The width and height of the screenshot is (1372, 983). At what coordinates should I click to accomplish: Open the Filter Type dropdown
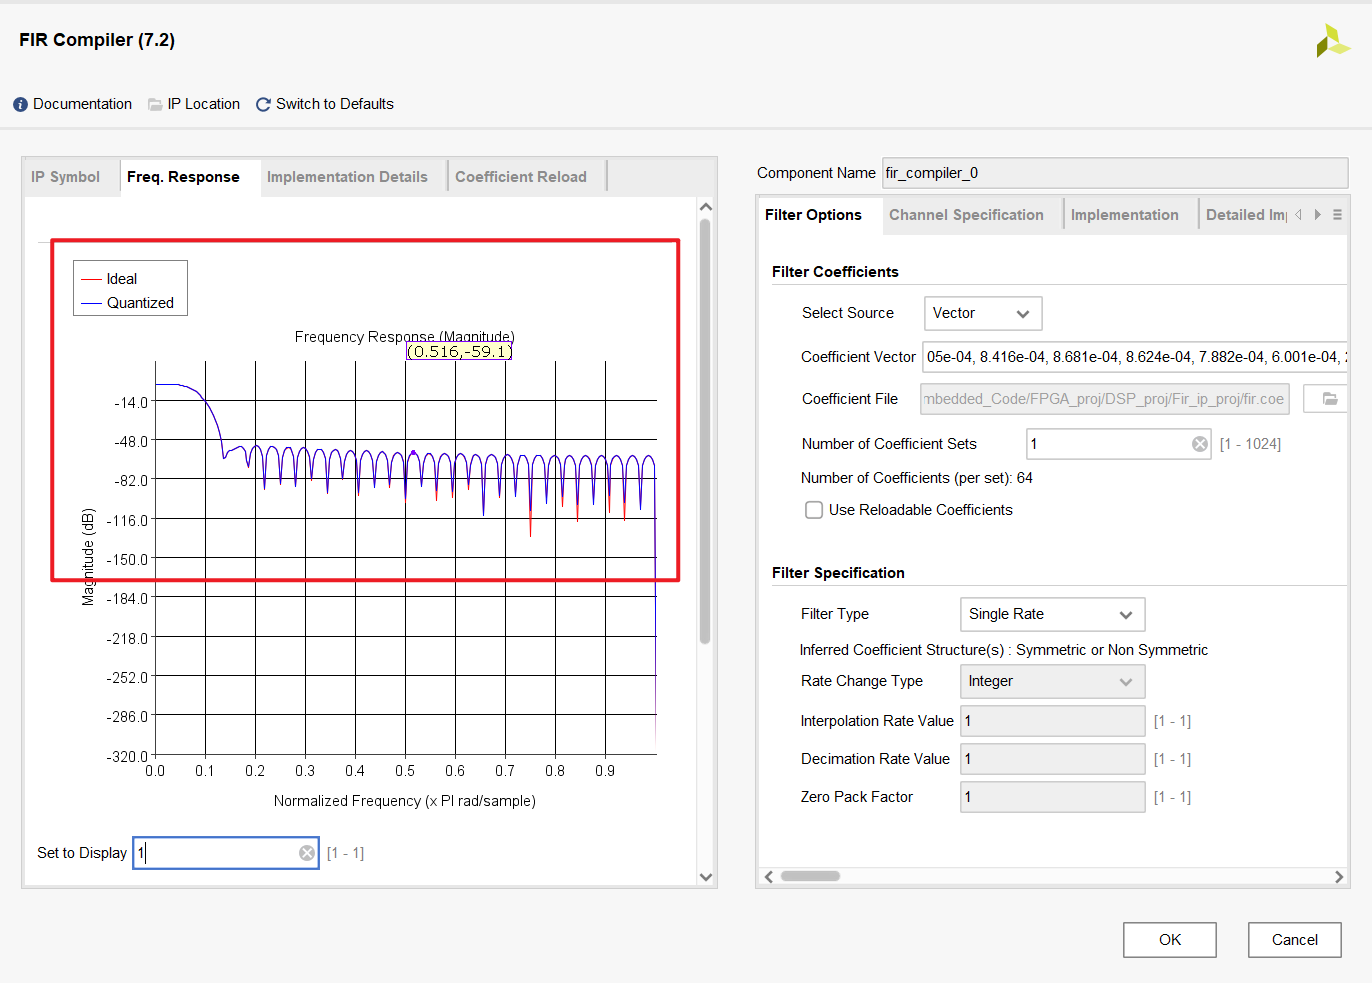click(1052, 614)
